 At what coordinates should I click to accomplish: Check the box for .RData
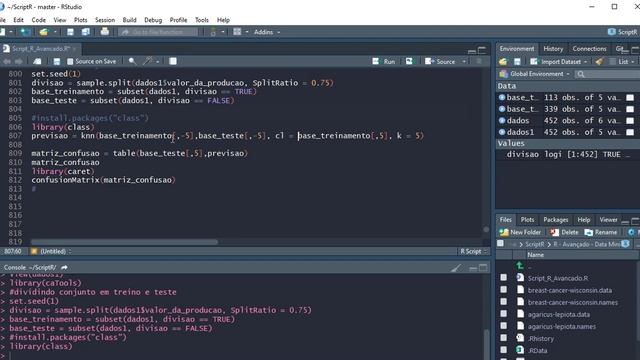click(504, 350)
